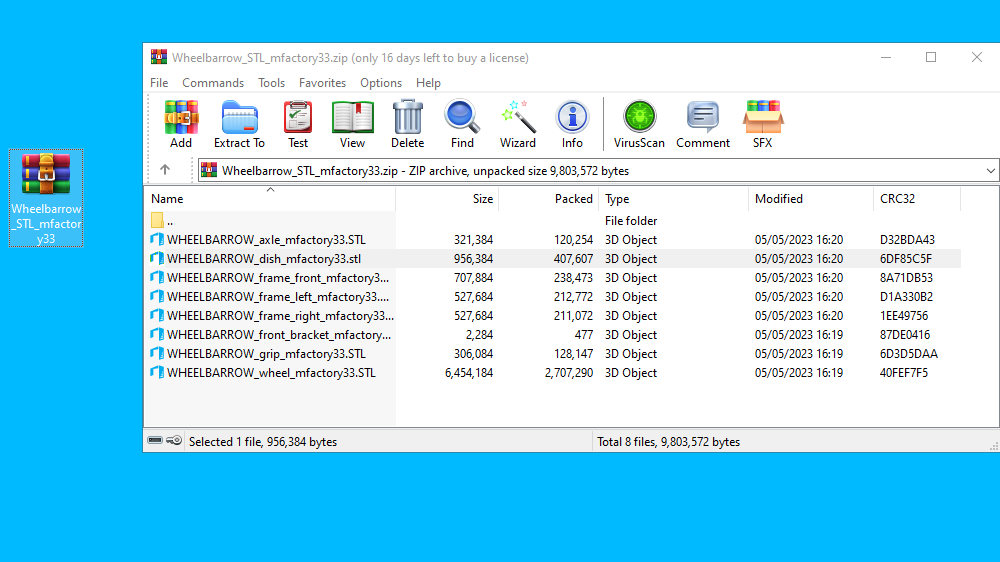Sort by Type column header

673,199
